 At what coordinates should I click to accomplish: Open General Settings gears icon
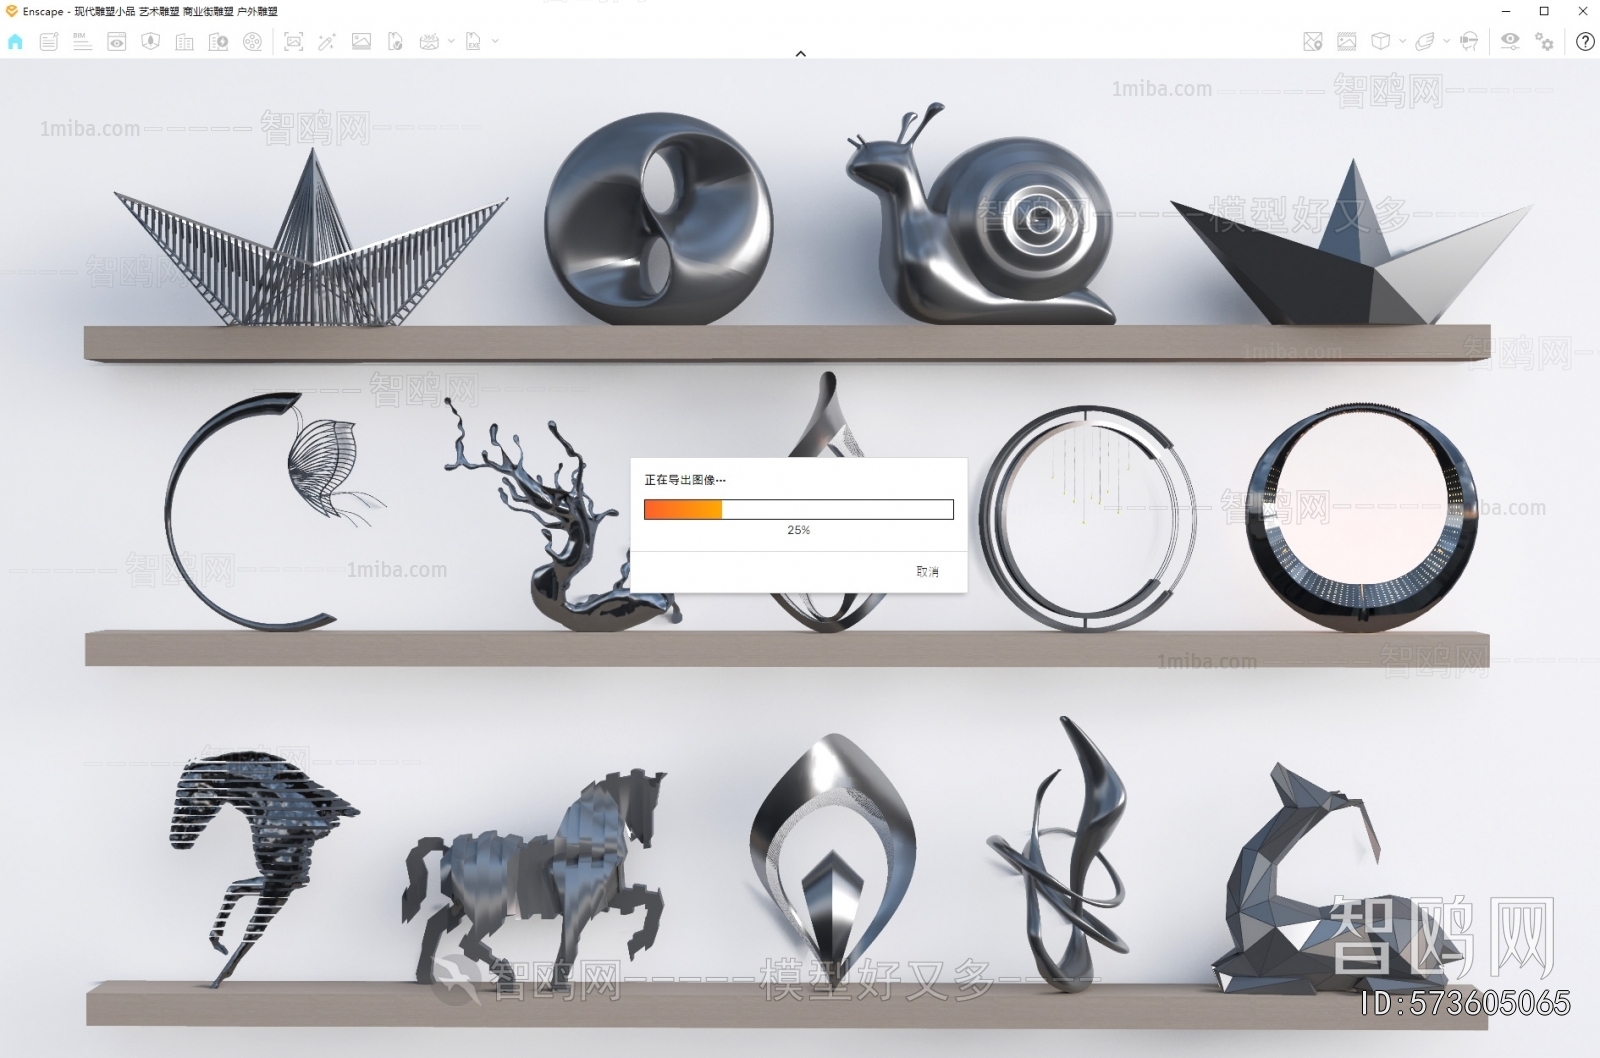(1545, 41)
